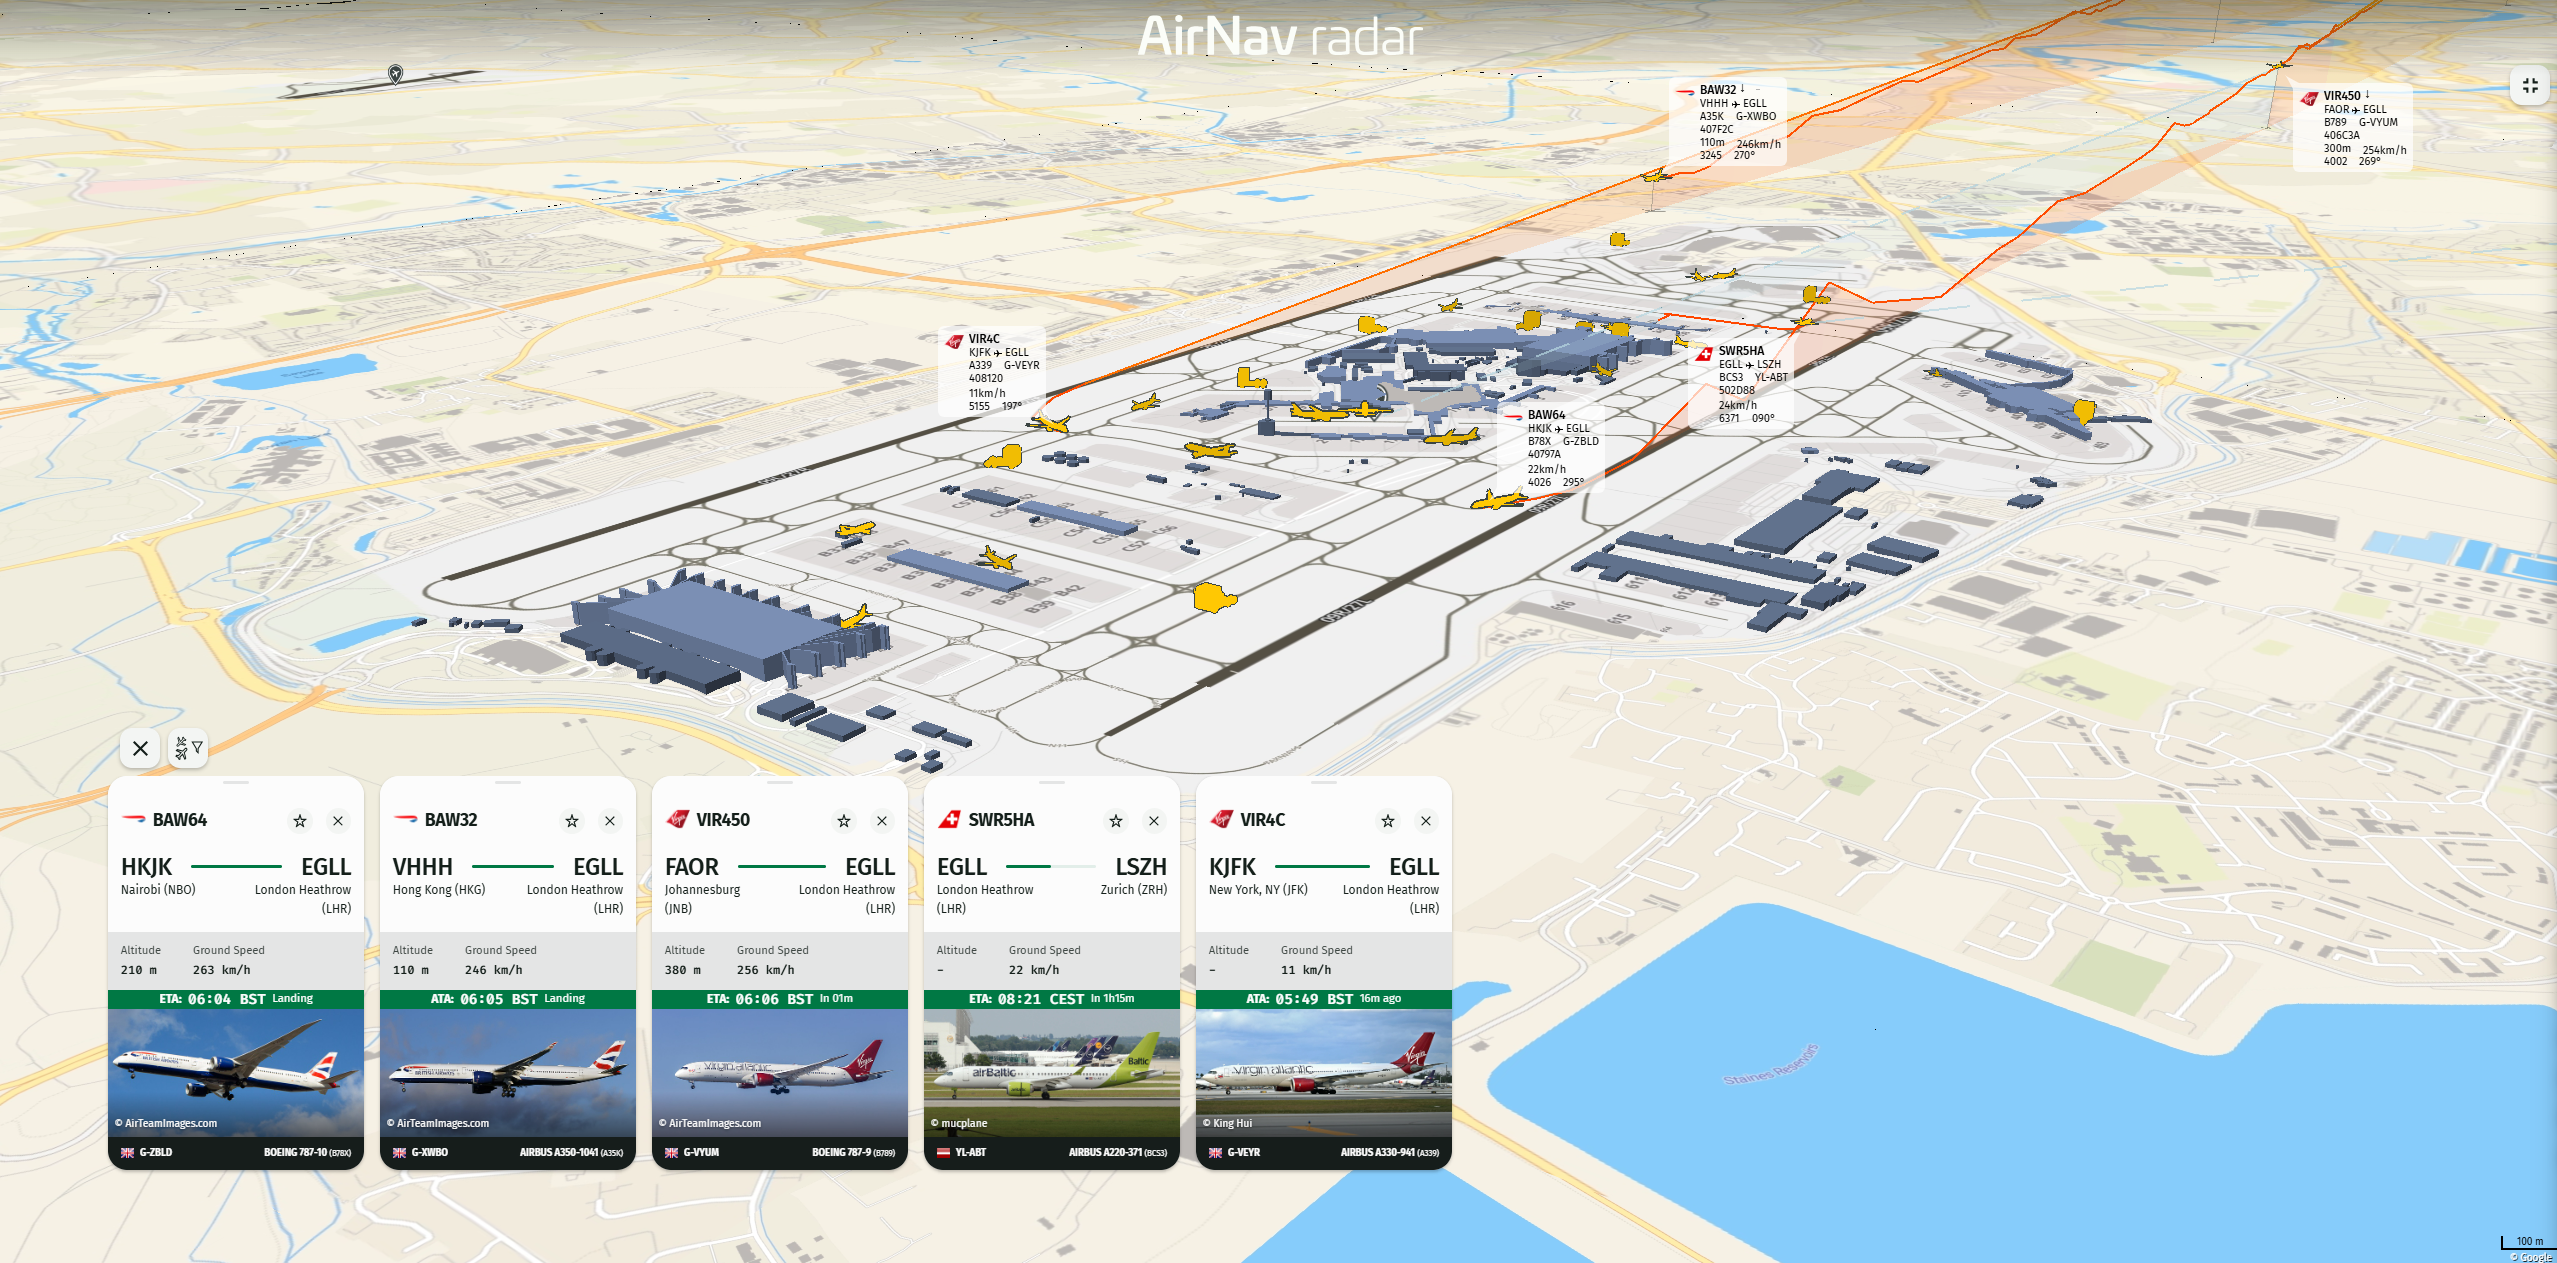
Task: Open the BAW32 aircraft photo
Action: click(x=508, y=1072)
